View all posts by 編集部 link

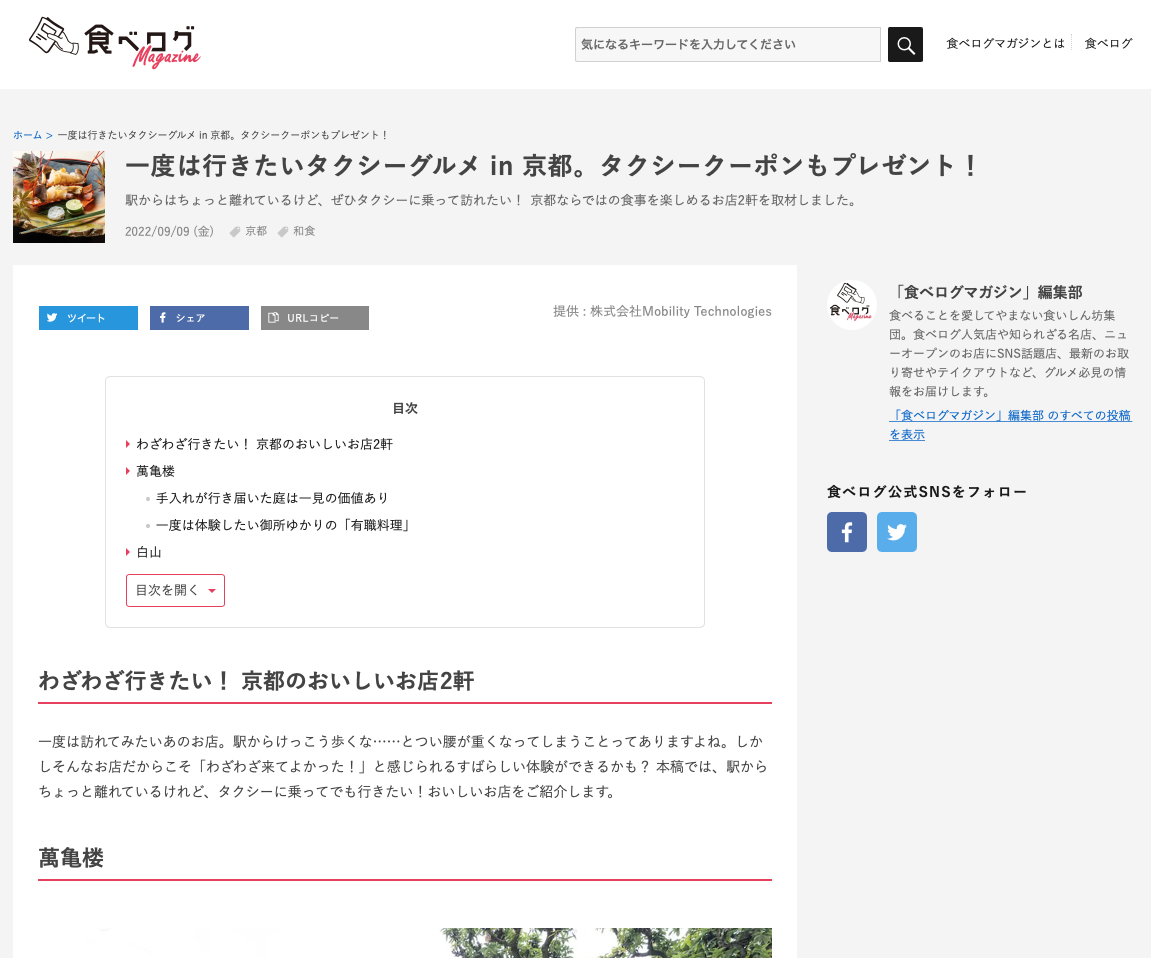(x=1009, y=425)
